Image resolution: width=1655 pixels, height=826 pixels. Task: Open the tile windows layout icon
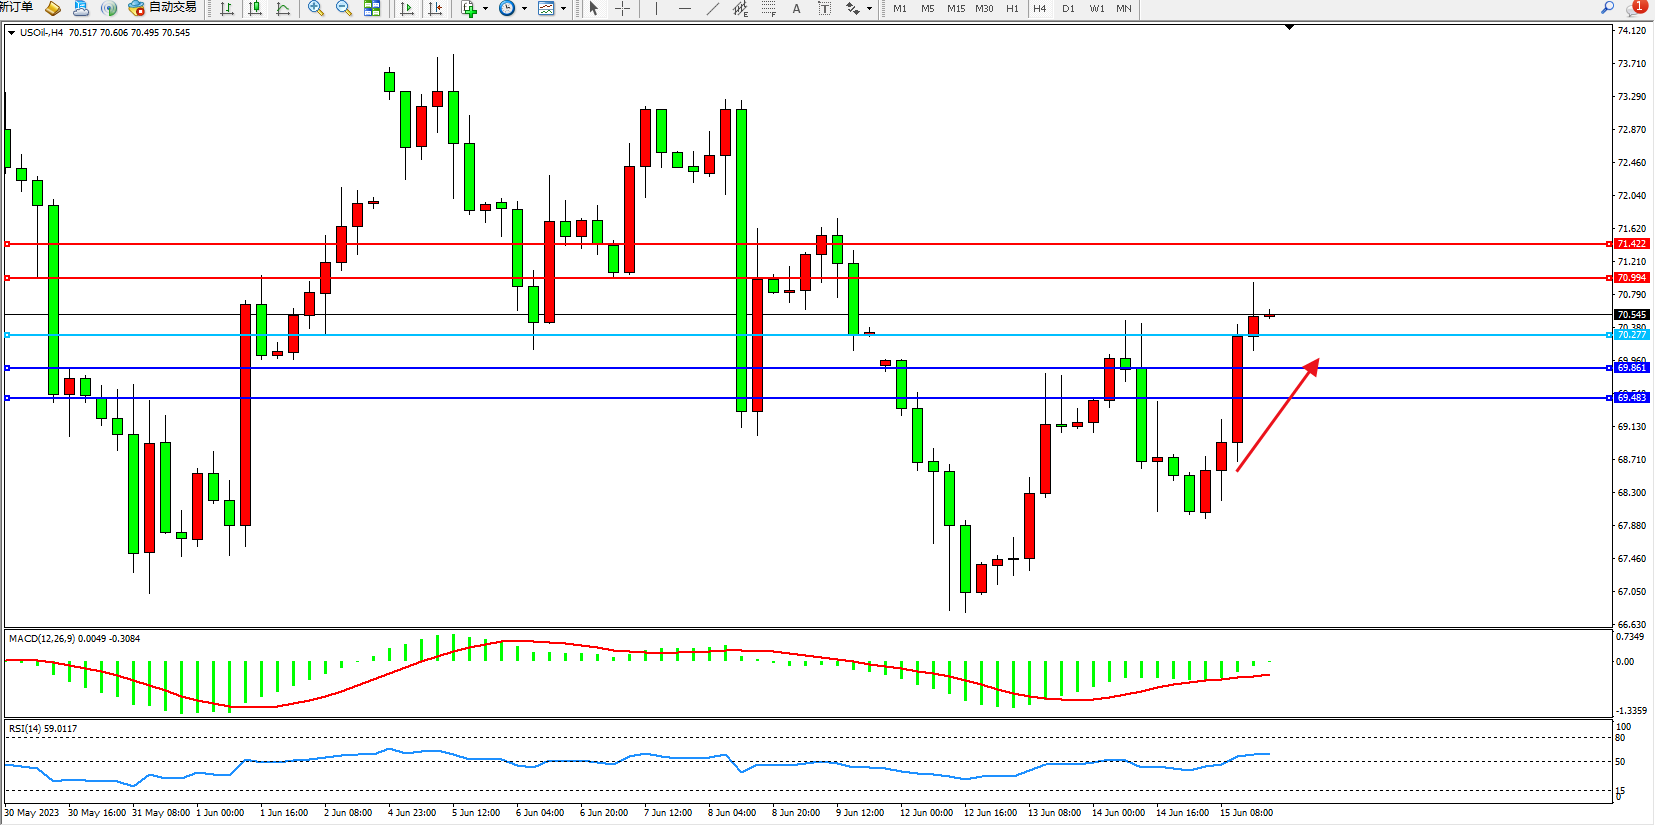tap(372, 8)
